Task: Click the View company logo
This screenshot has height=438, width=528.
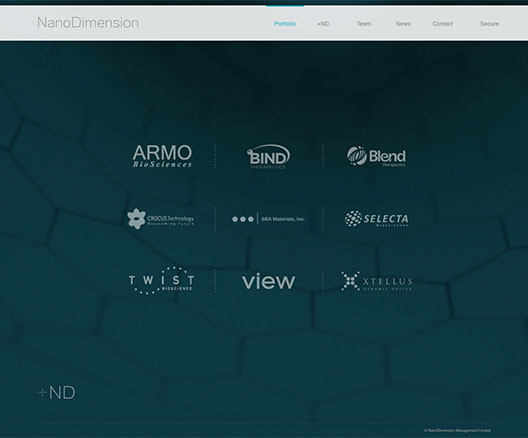Action: click(268, 281)
